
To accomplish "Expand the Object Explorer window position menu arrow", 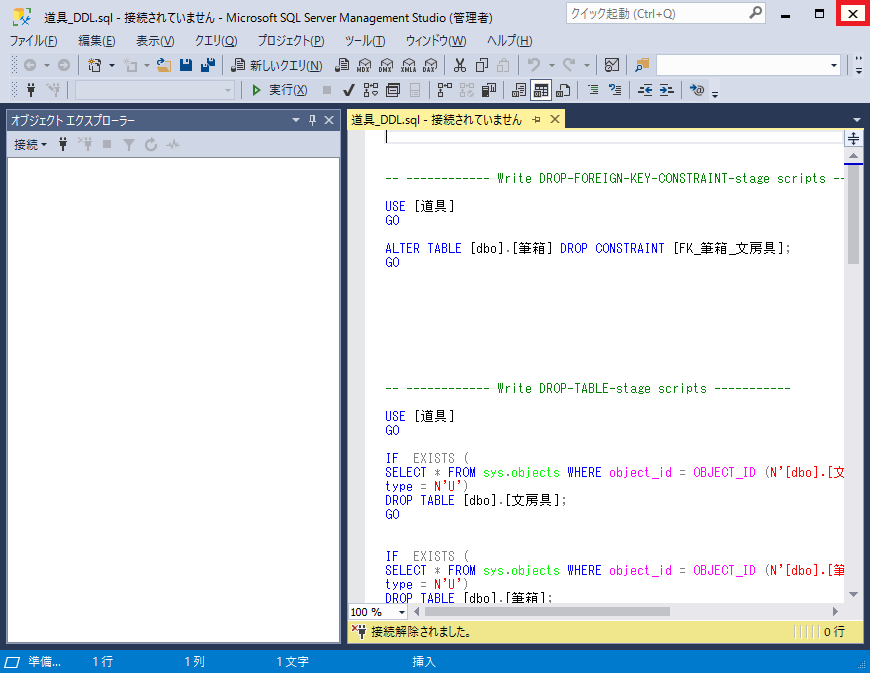I will 295,120.
